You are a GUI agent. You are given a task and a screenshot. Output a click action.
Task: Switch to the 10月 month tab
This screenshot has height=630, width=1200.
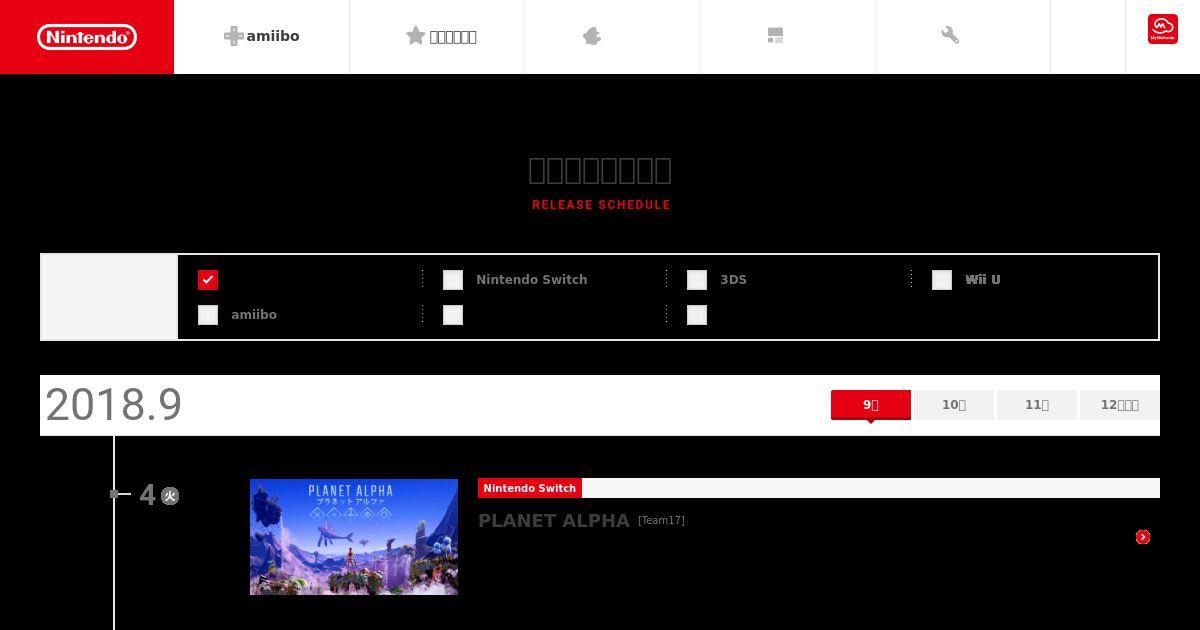[x=954, y=405]
